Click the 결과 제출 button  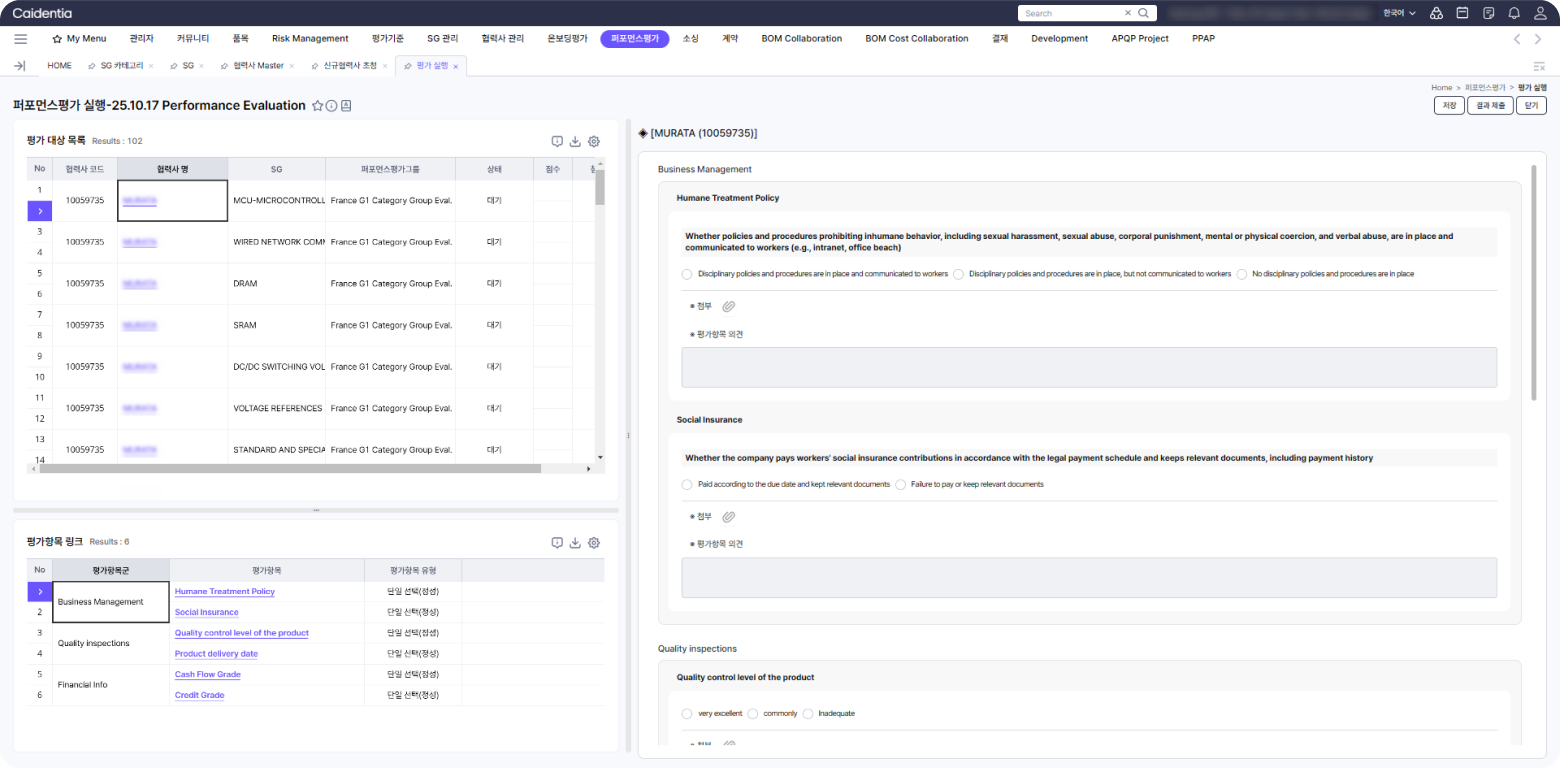click(1489, 105)
